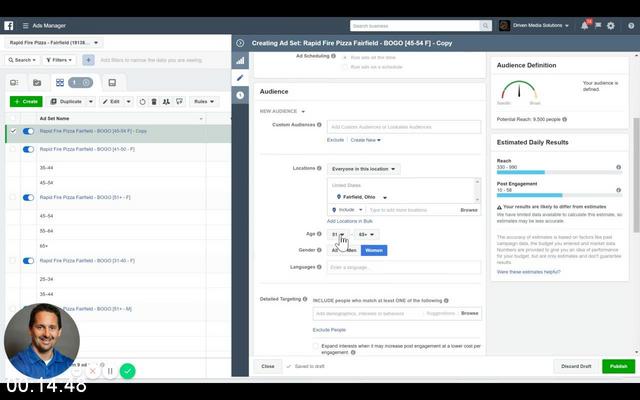This screenshot has width=640, height=400.
Task: Toggle the BOGO [41-50 - F] ad set
Action: coord(28,149)
